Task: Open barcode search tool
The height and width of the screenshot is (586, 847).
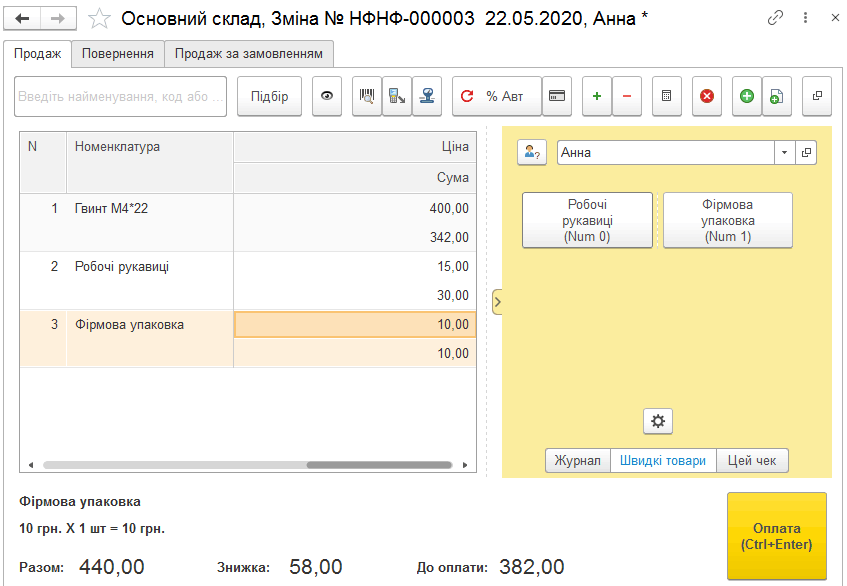Action: point(367,96)
